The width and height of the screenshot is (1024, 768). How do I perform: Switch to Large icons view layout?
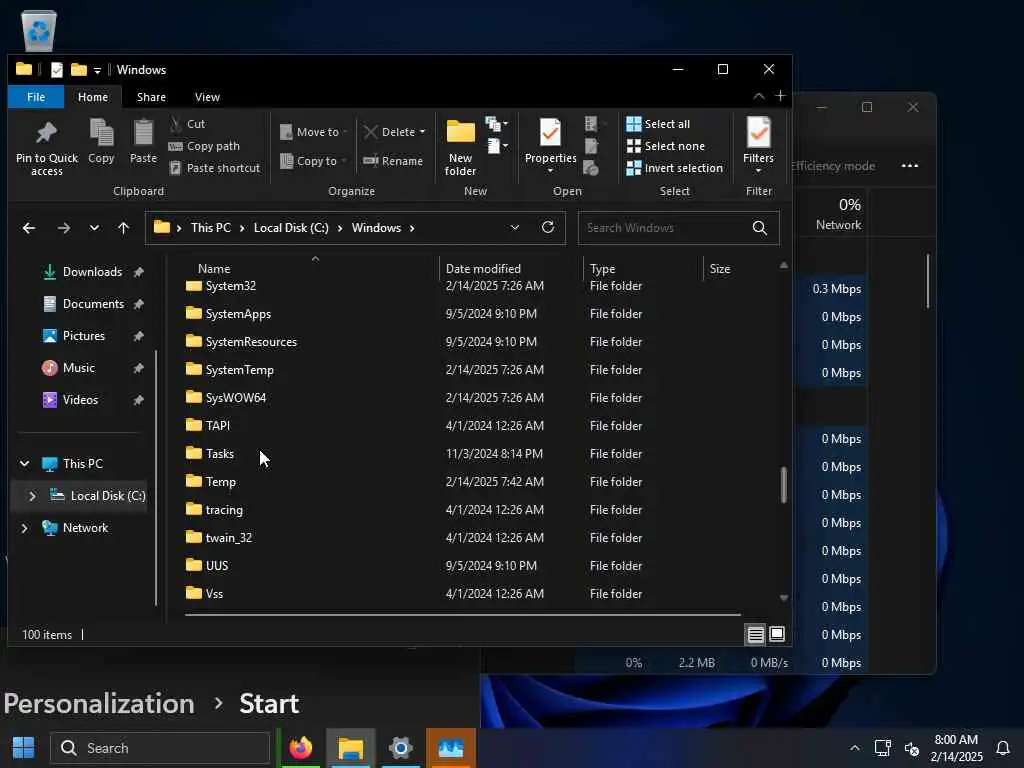[777, 634]
